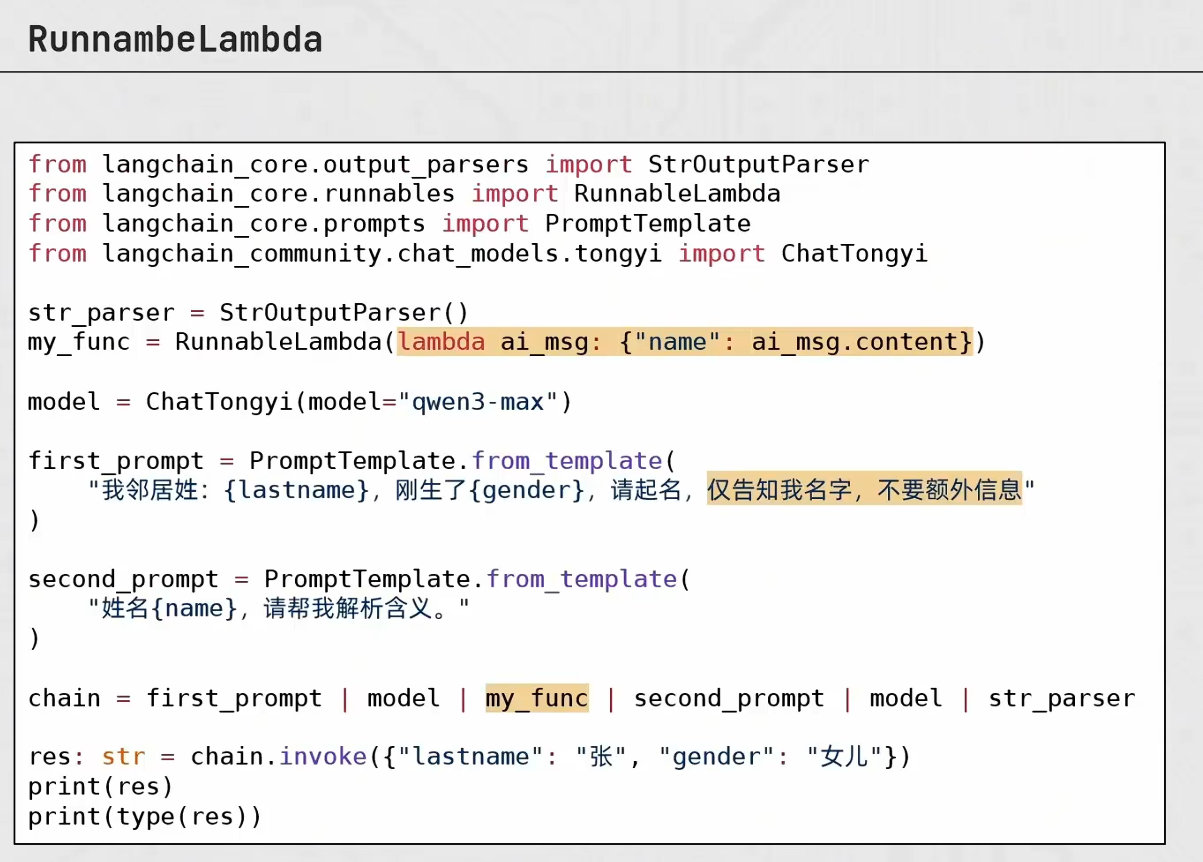Click second_prompt in the chain pipeline

[x=729, y=698]
